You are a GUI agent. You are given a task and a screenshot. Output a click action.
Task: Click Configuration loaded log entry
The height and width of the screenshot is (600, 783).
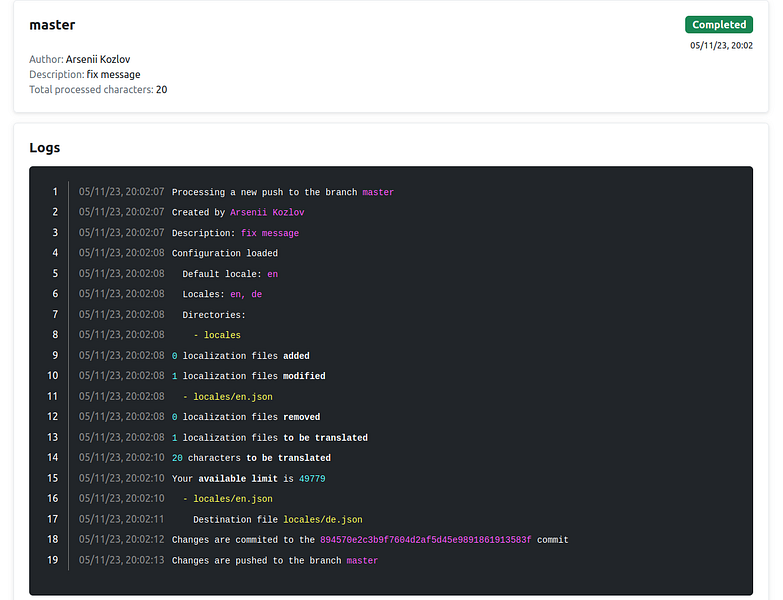point(225,253)
